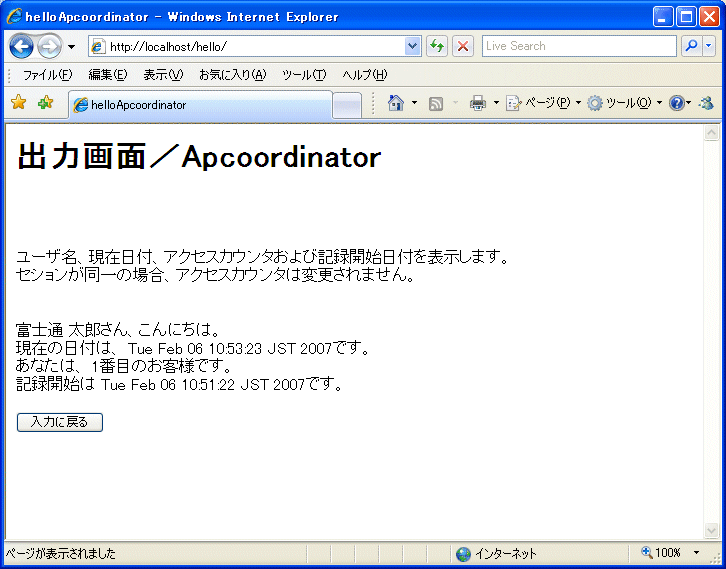Click the line あなたは、1番目のお客様です。
Viewport: 726px width, 569px height.
(x=124, y=366)
